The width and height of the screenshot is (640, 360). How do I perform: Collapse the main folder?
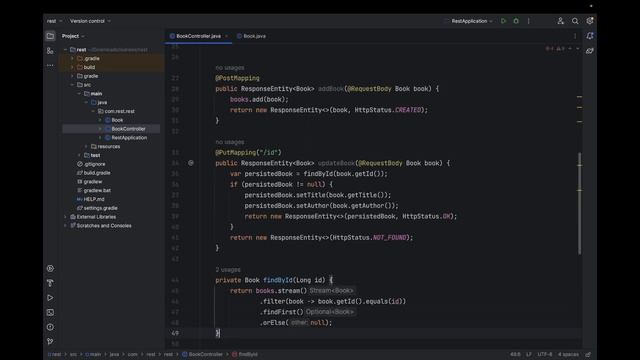(79, 93)
